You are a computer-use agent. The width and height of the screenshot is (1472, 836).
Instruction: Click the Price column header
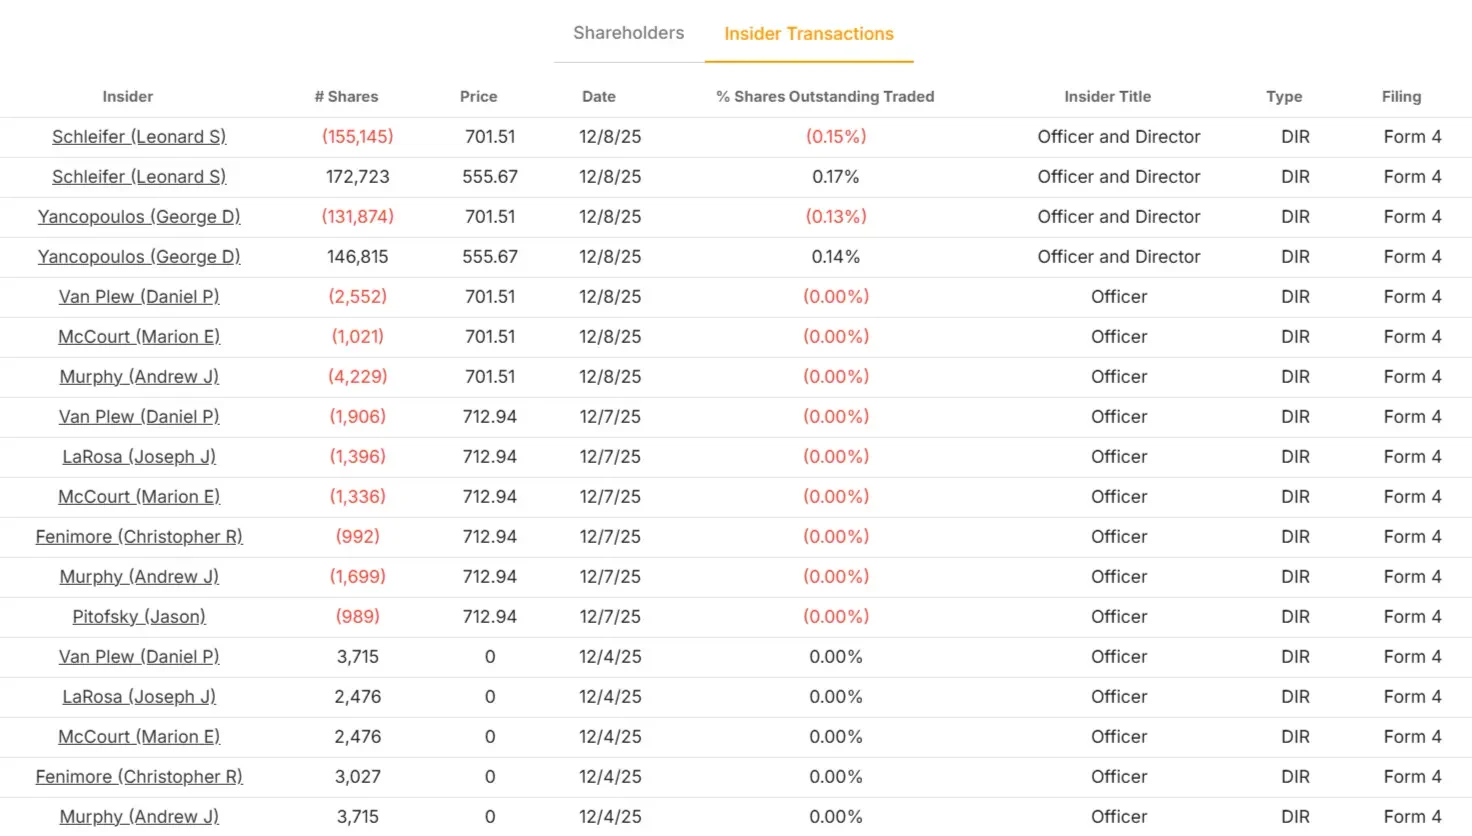click(478, 97)
